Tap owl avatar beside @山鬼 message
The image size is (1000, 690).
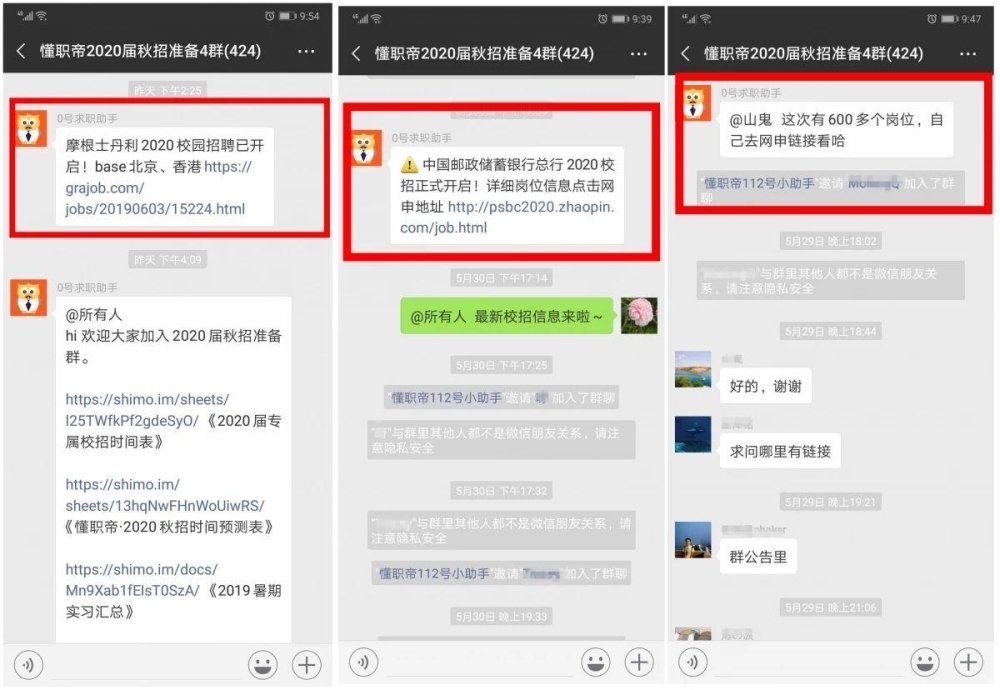696,103
